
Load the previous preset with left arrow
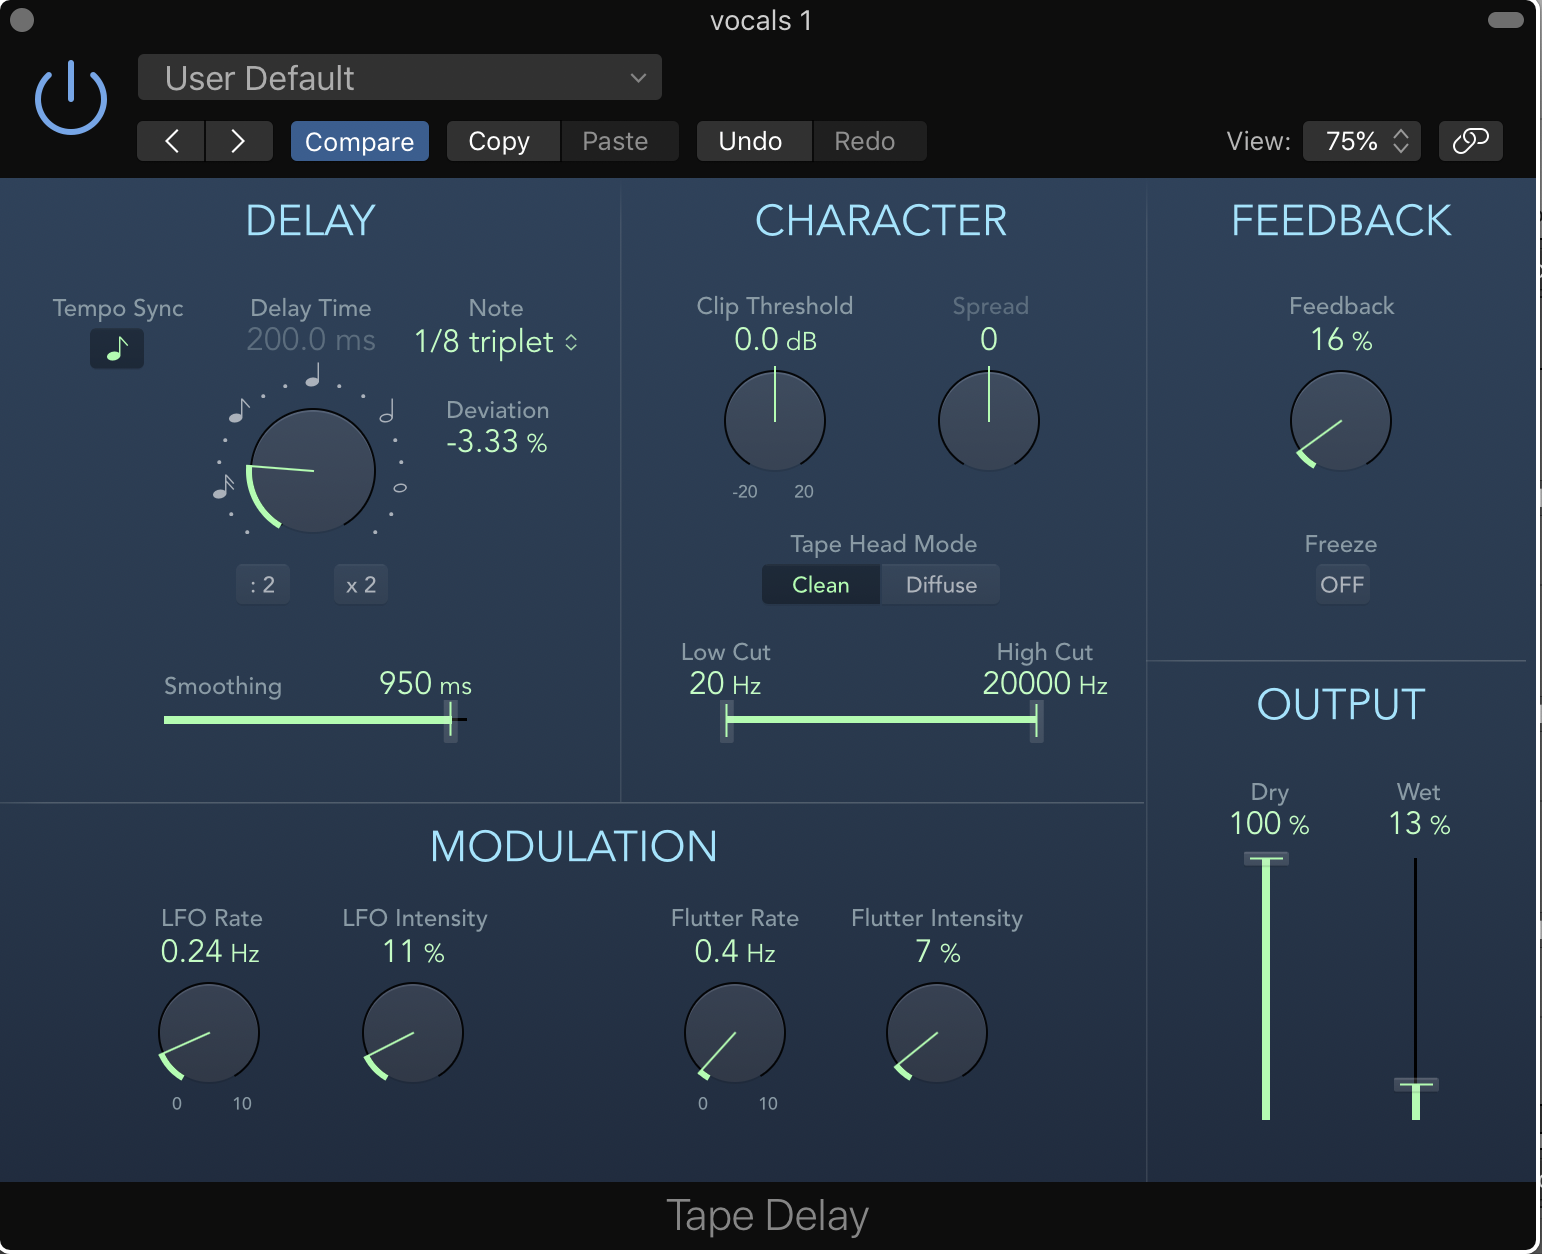click(x=171, y=141)
